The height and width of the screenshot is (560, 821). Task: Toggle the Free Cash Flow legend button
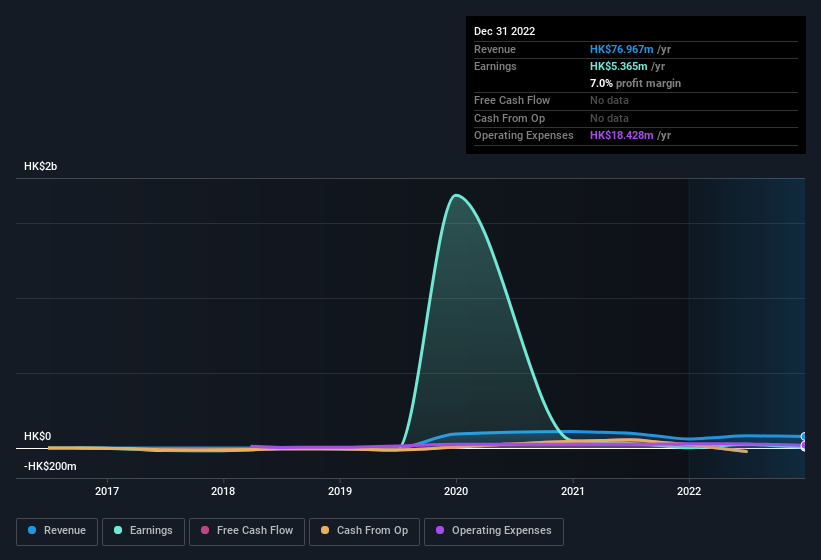(x=247, y=531)
